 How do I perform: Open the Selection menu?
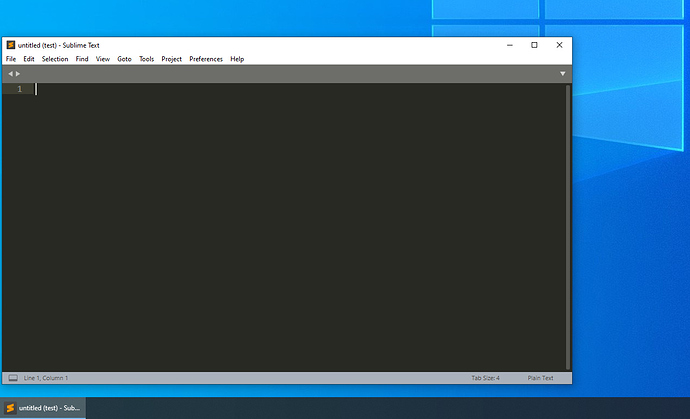55,59
